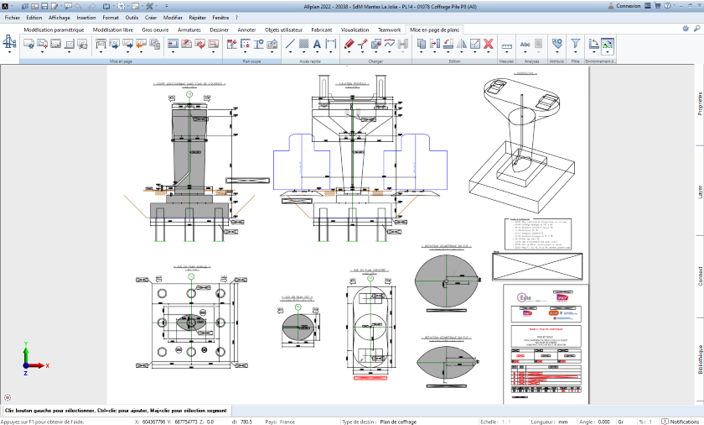Expand the Abc analysis dropdown arrow
The height and width of the screenshot is (425, 704).
click(x=525, y=52)
